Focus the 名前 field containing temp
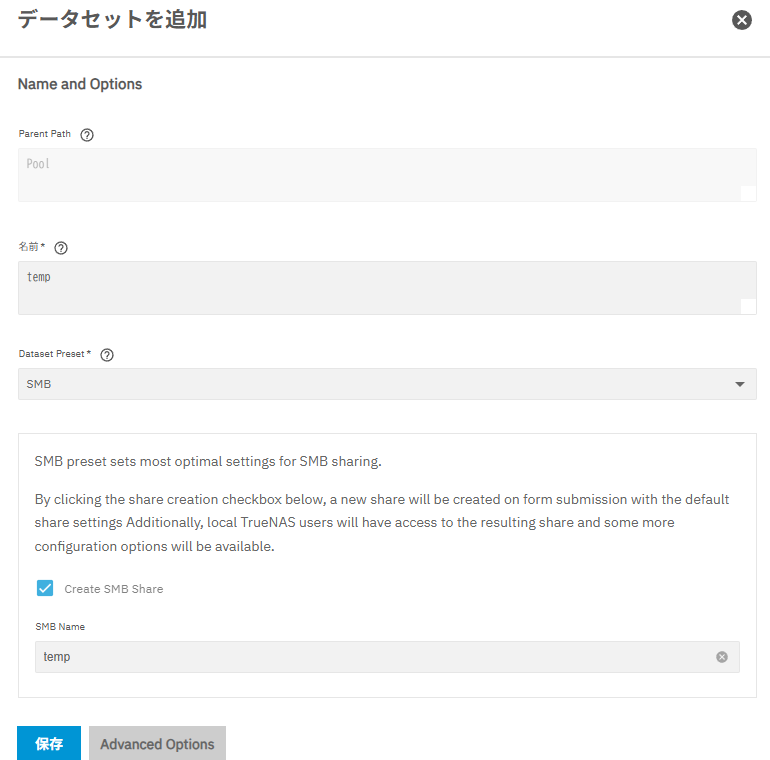This screenshot has height=760, width=770. click(x=380, y=288)
